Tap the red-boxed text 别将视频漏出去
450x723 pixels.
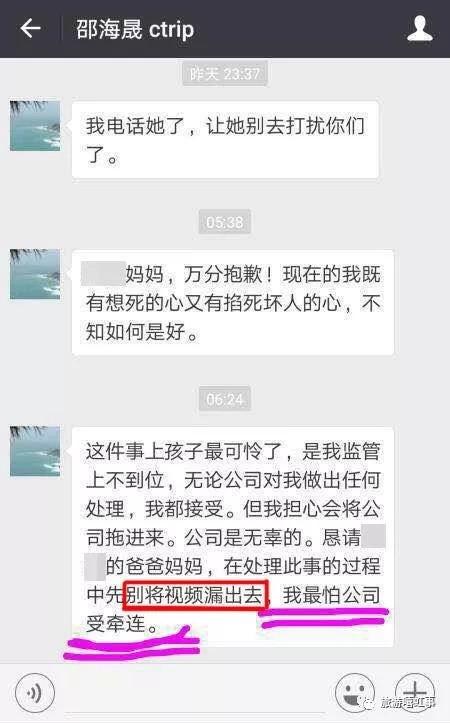click(x=195, y=595)
